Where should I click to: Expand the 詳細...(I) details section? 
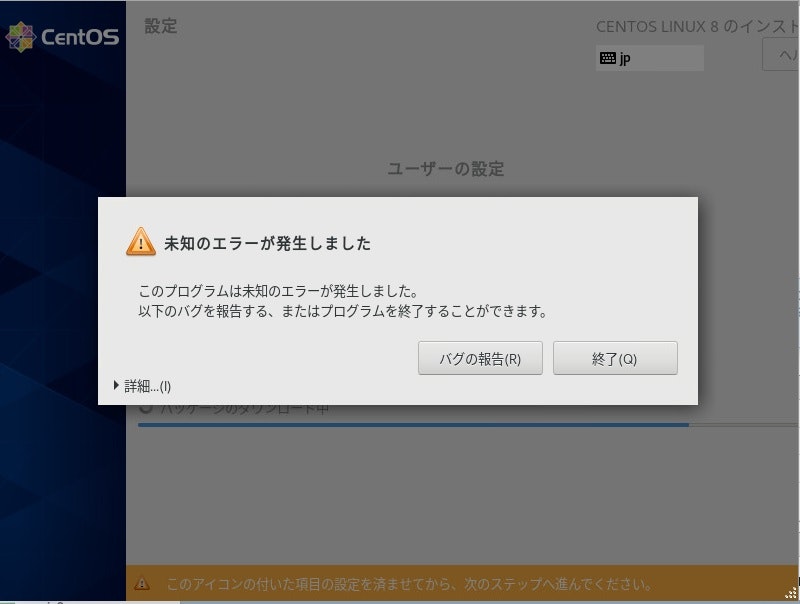click(142, 386)
